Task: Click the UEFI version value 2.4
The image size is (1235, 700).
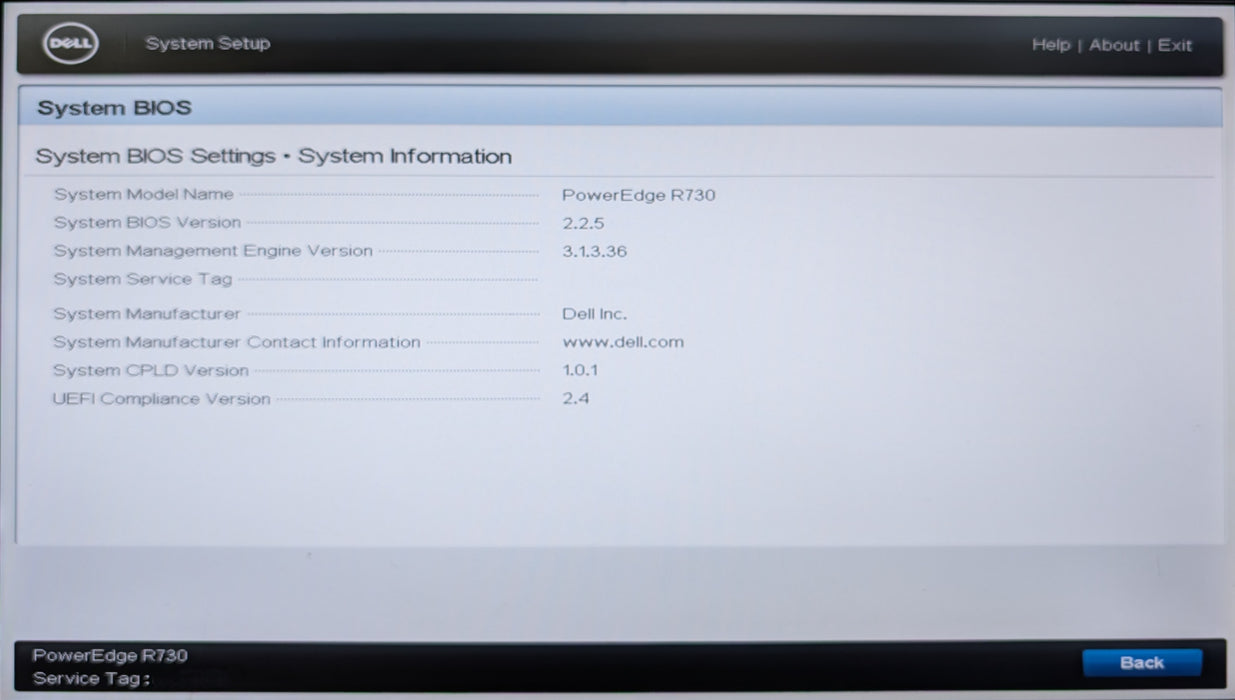Action: click(575, 399)
